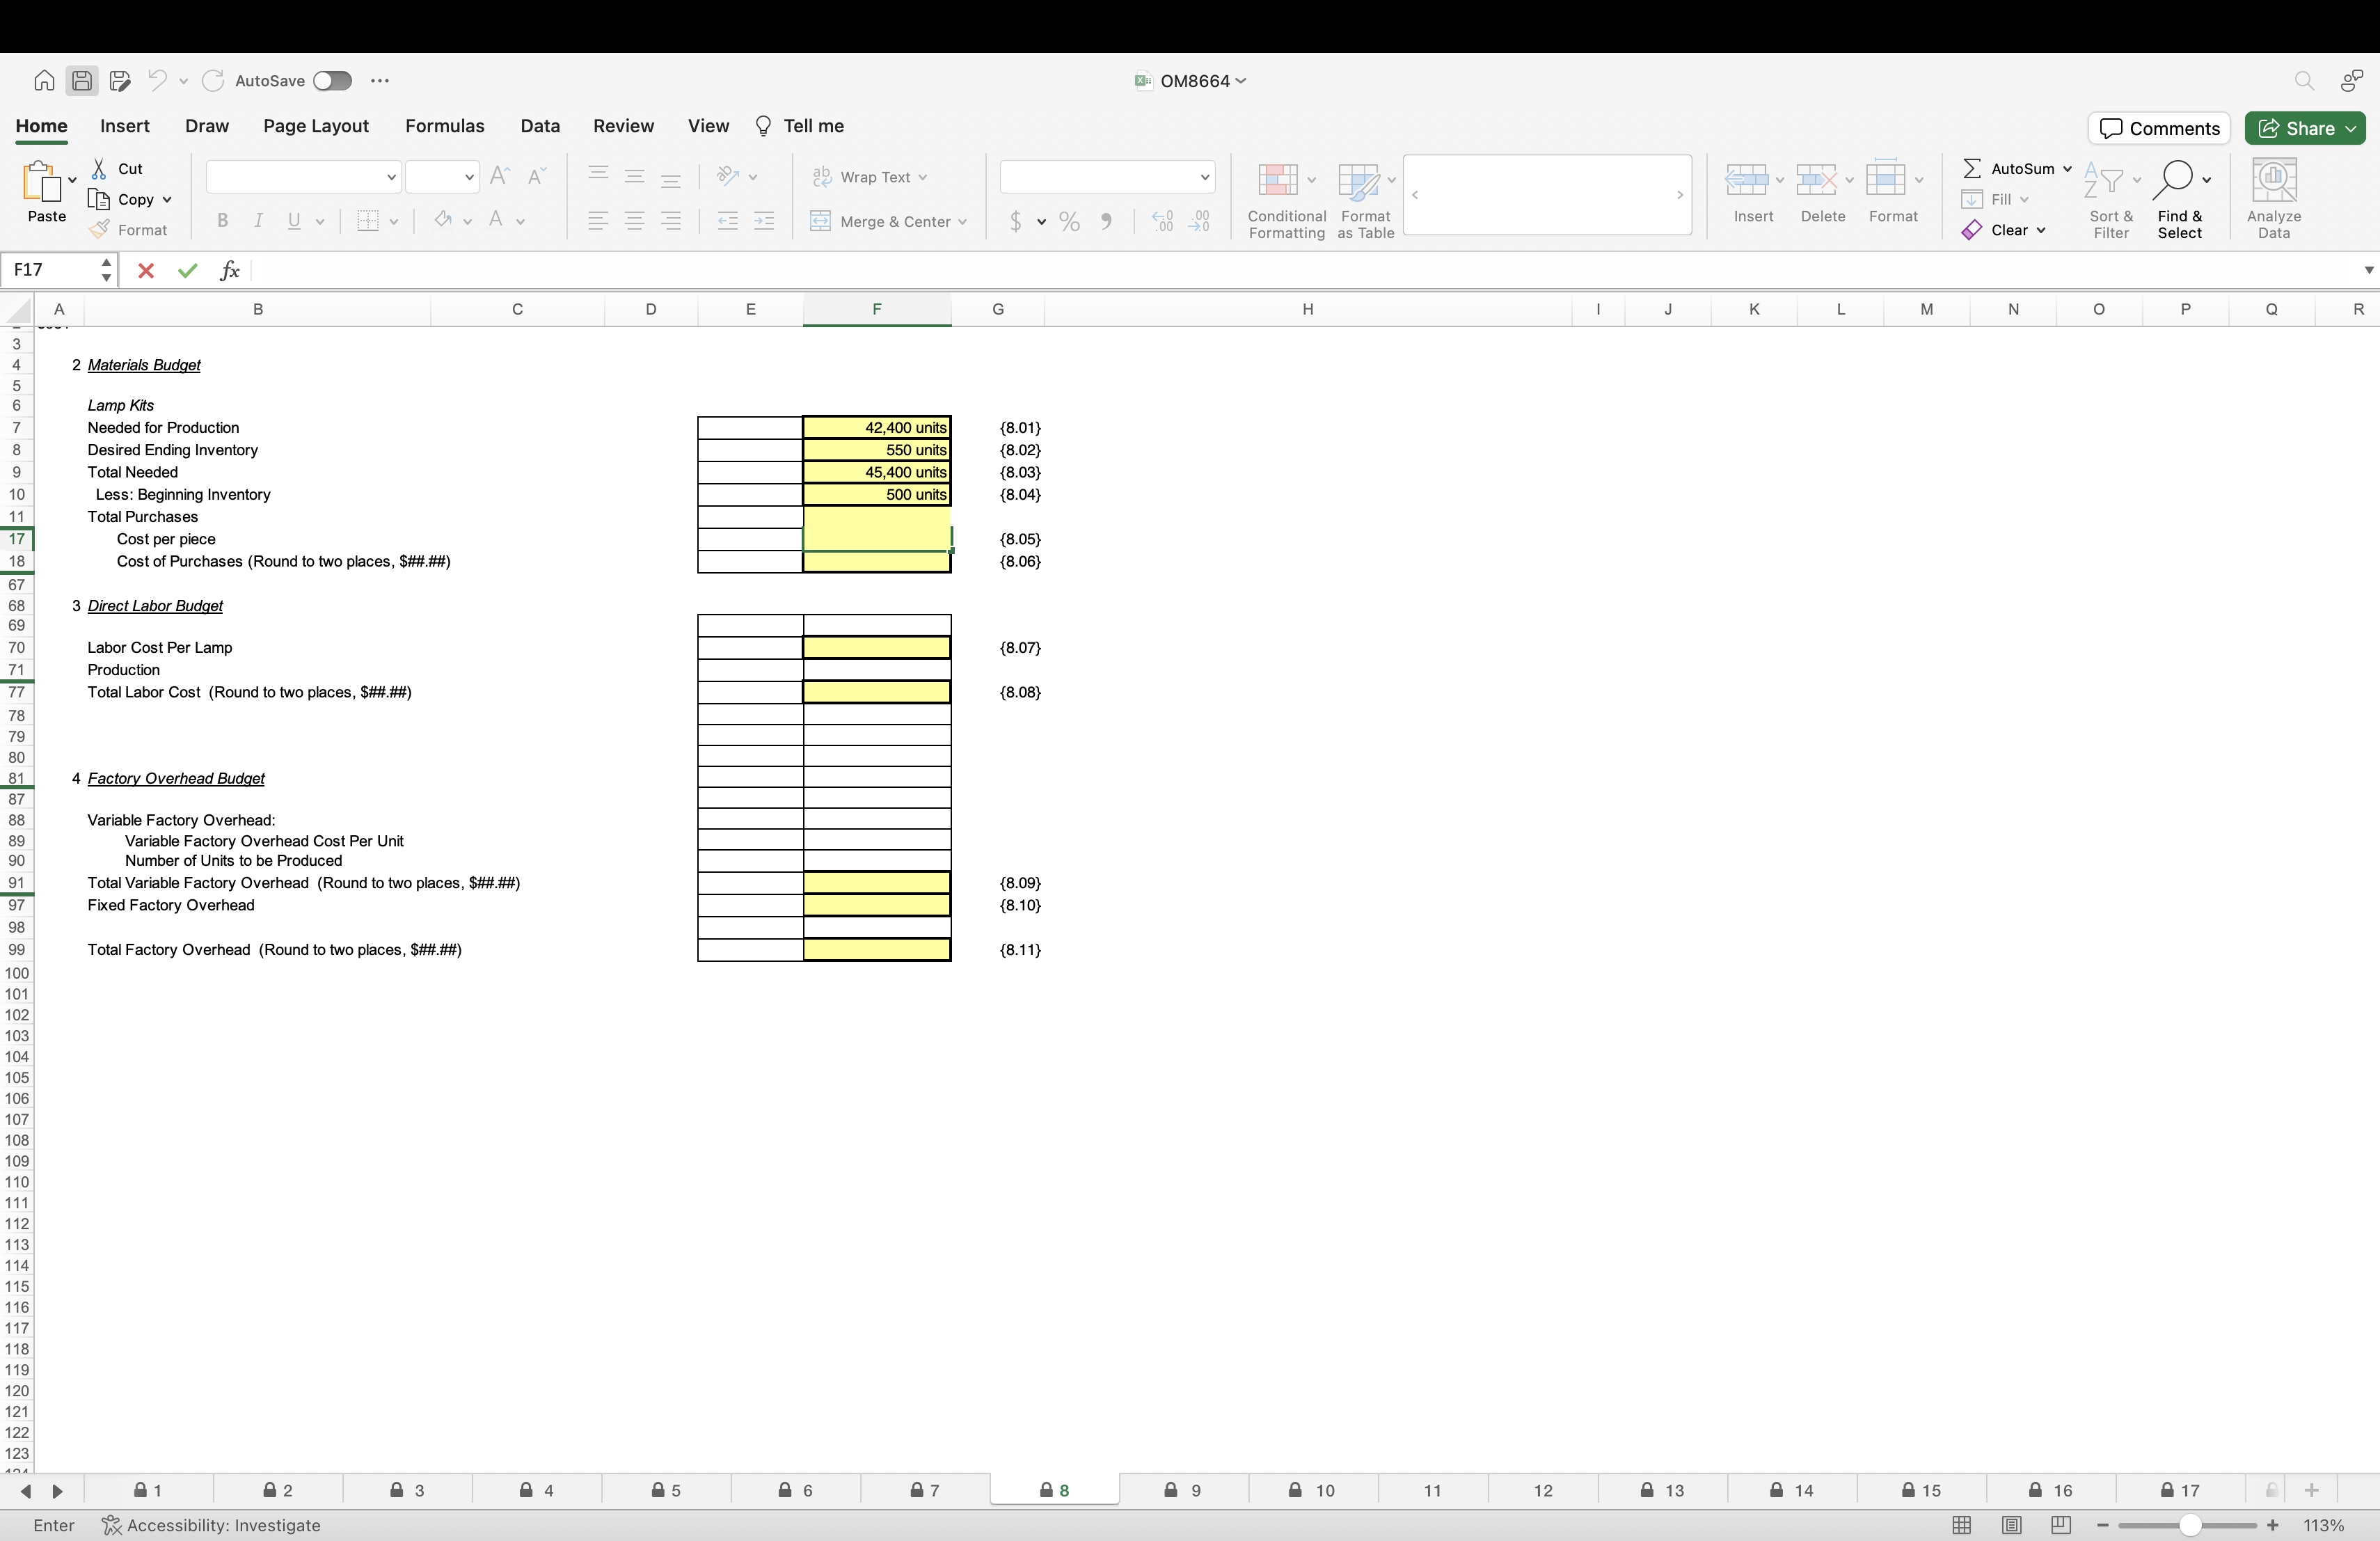This screenshot has width=2380, height=1541.
Task: Switch to Page Break Preview view
Action: tap(2061, 1525)
